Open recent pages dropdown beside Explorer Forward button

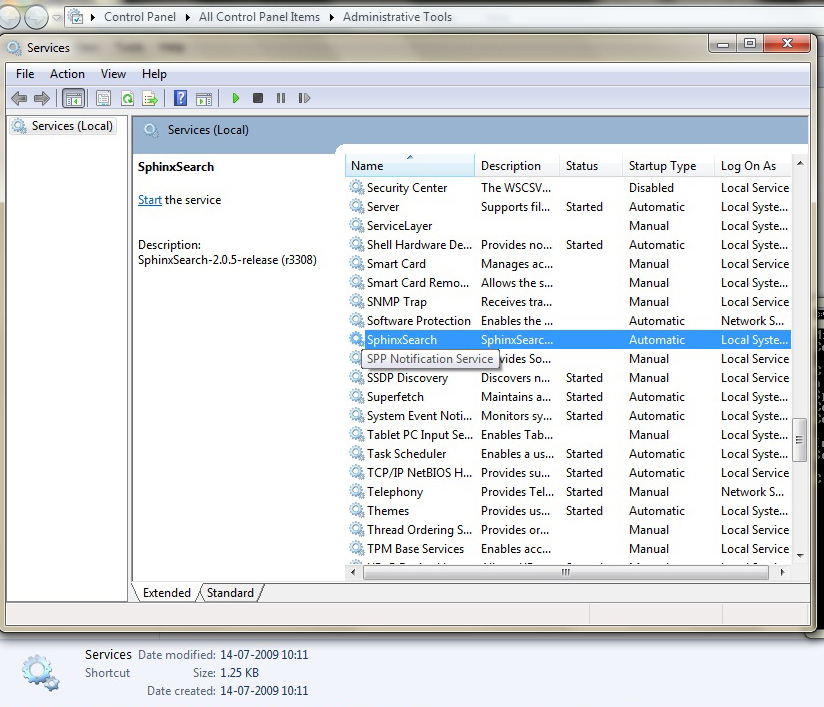click(56, 18)
